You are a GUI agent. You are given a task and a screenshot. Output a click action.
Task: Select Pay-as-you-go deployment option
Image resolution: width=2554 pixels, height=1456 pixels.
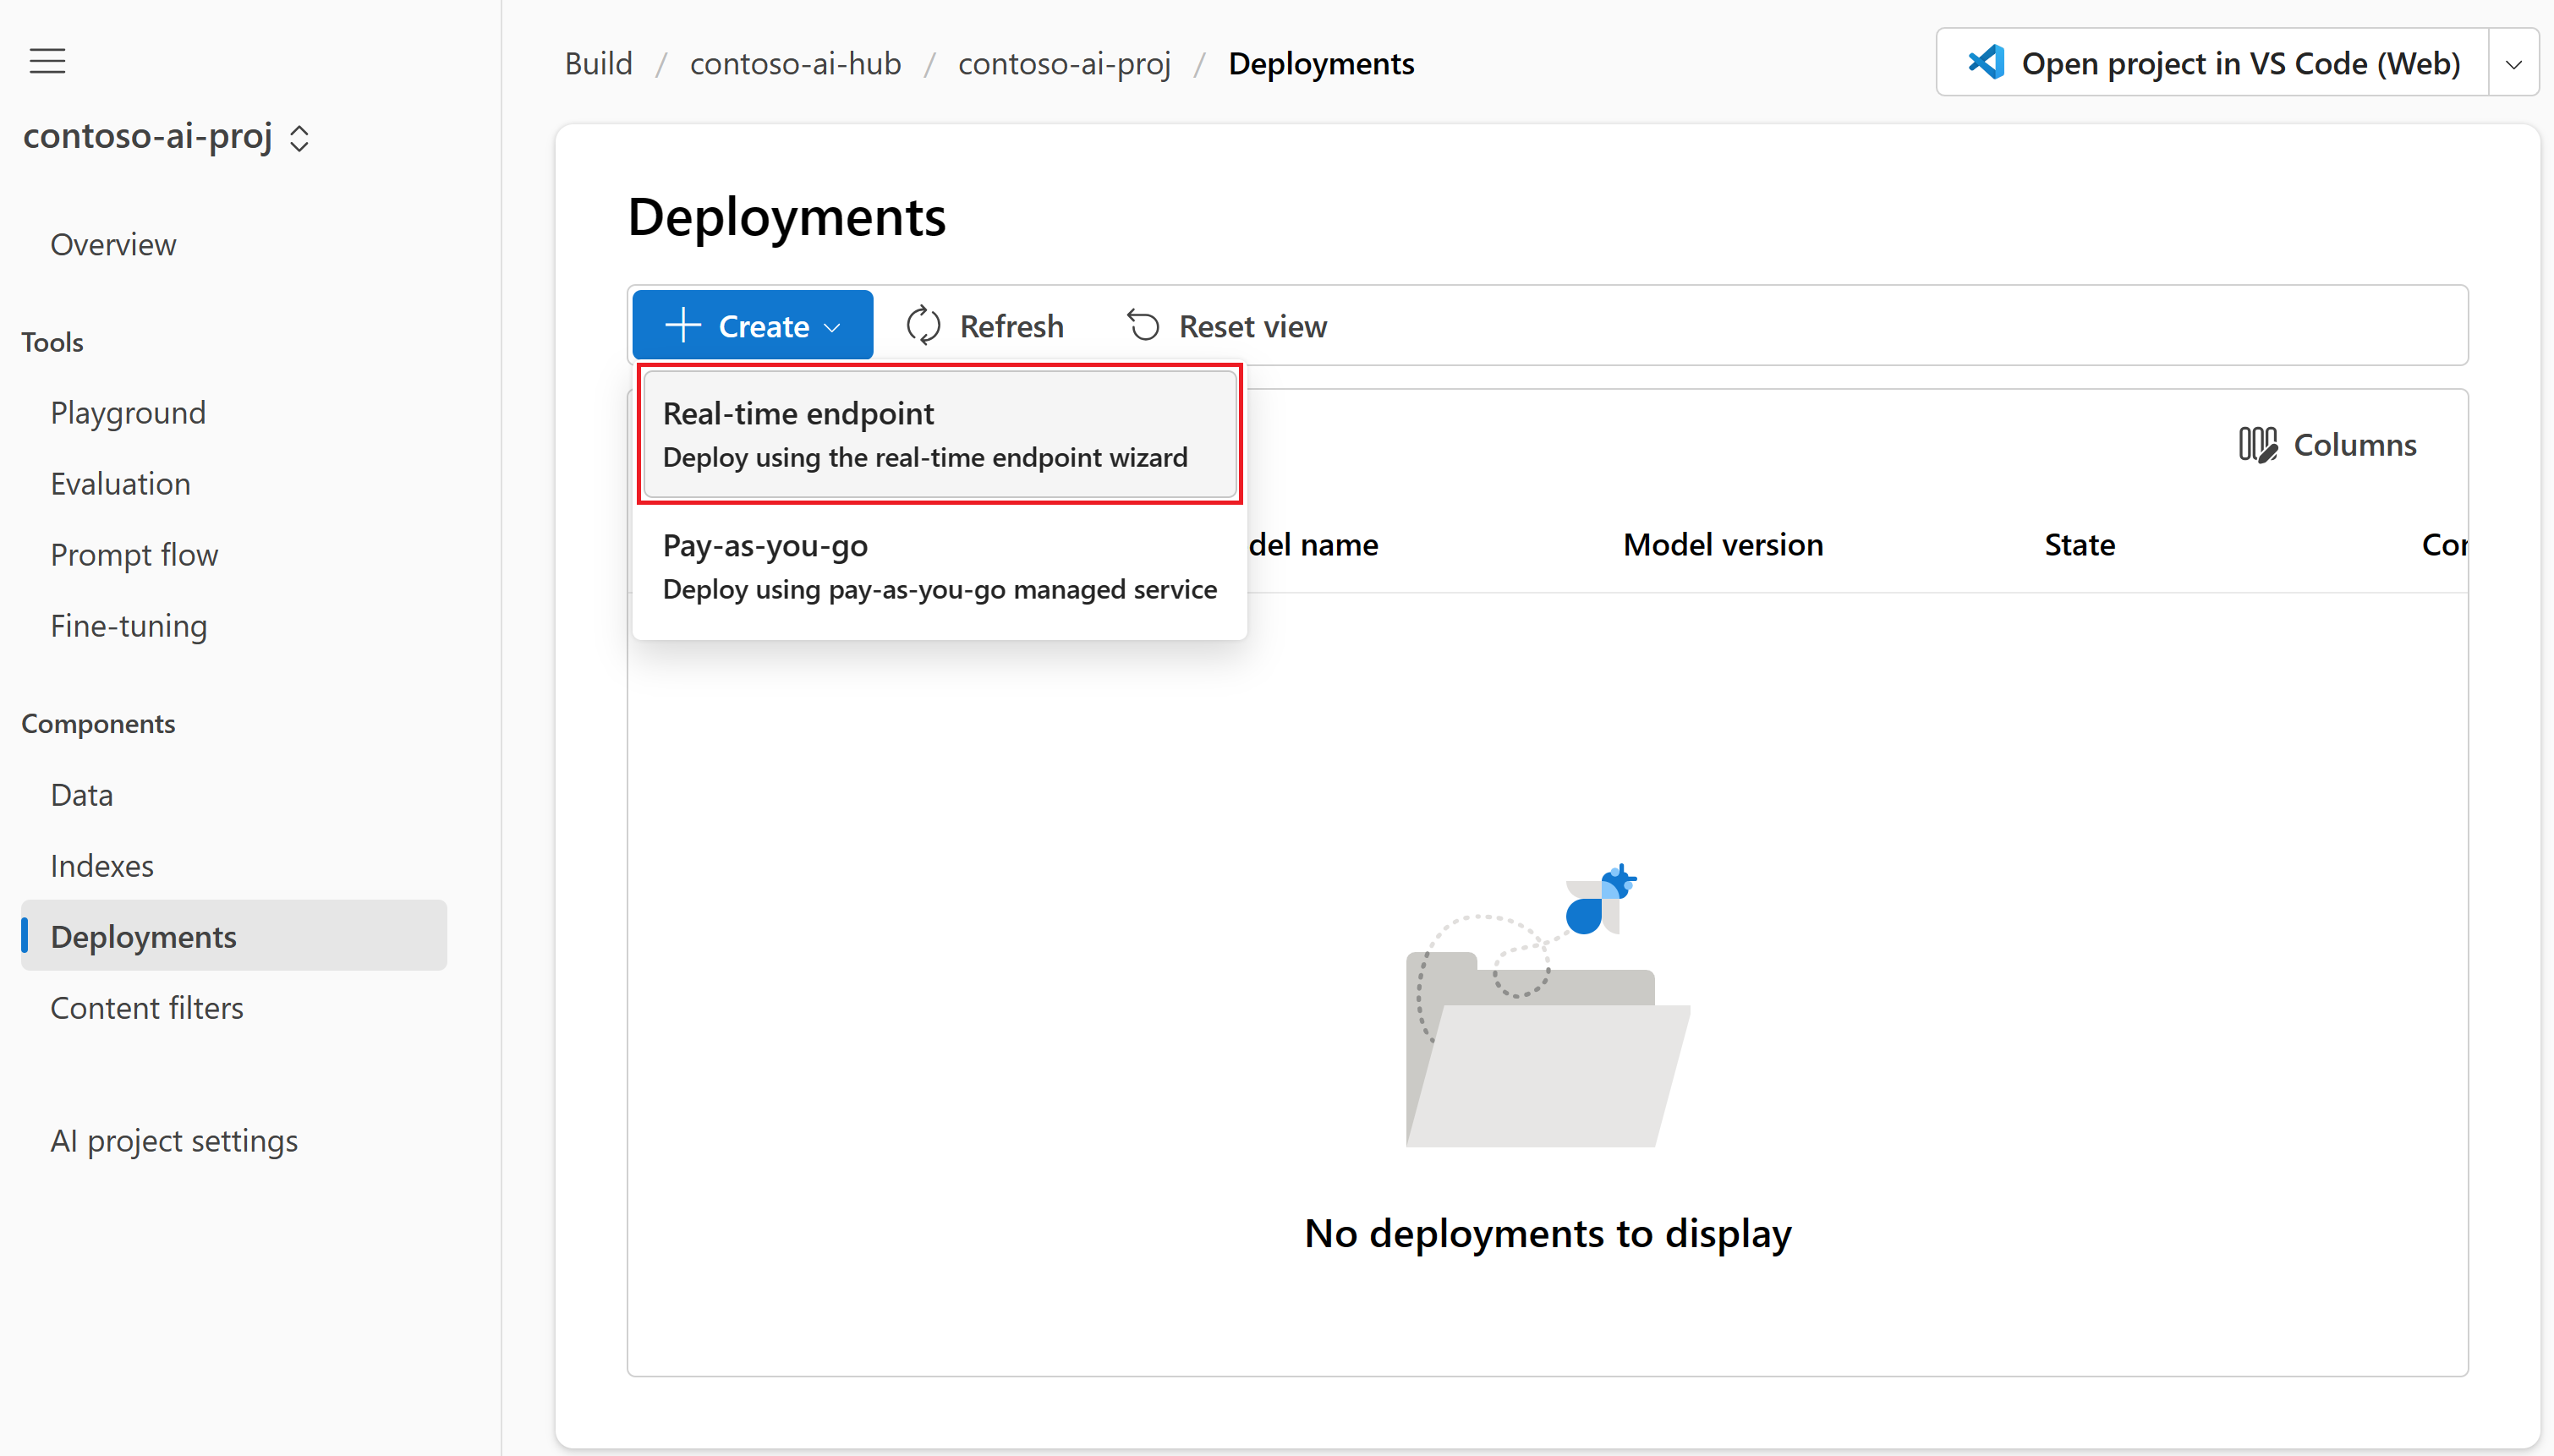pyautogui.click(x=940, y=566)
